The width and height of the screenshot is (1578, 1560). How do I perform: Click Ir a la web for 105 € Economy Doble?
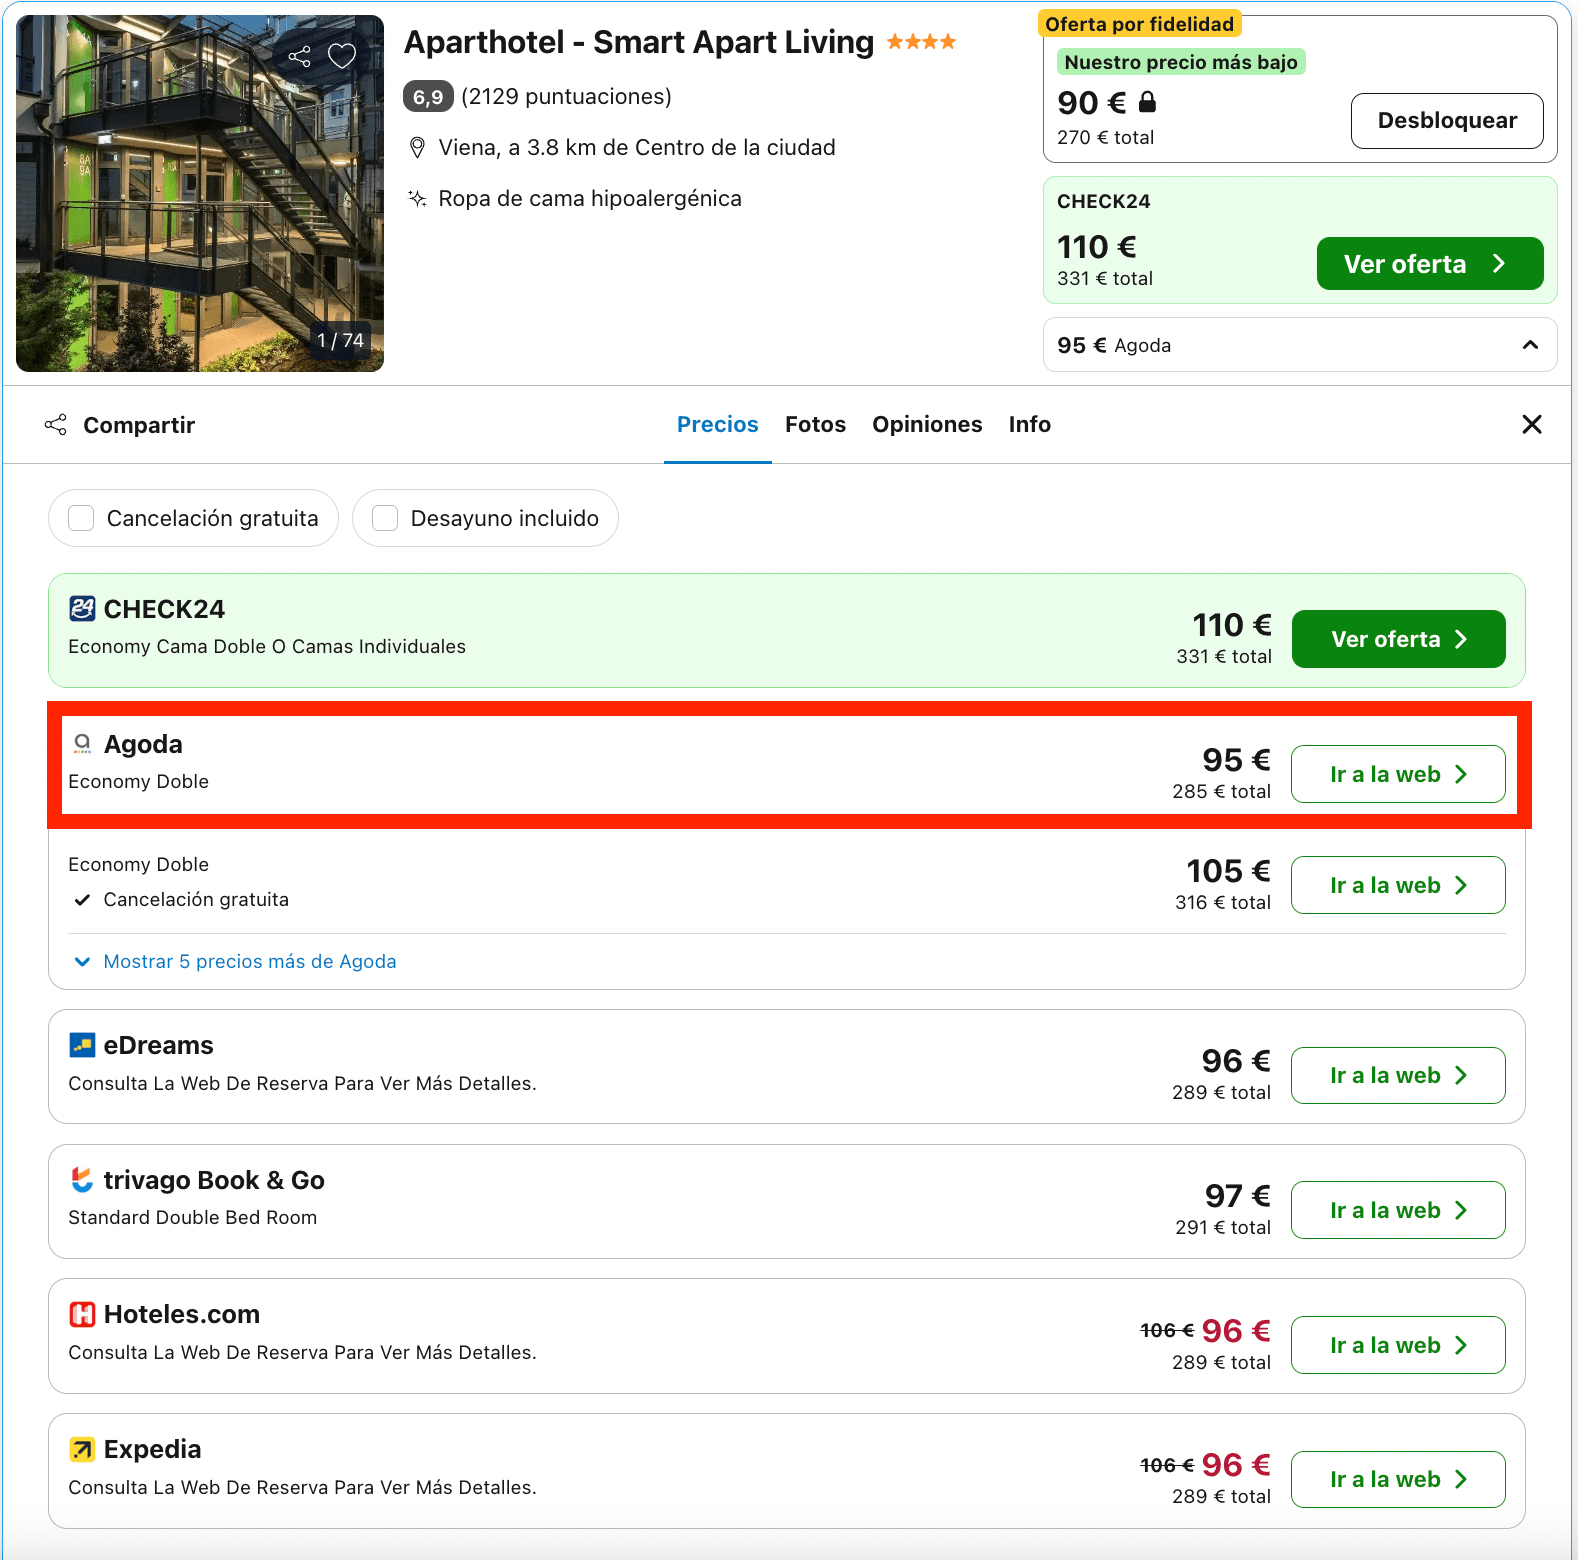tap(1398, 885)
